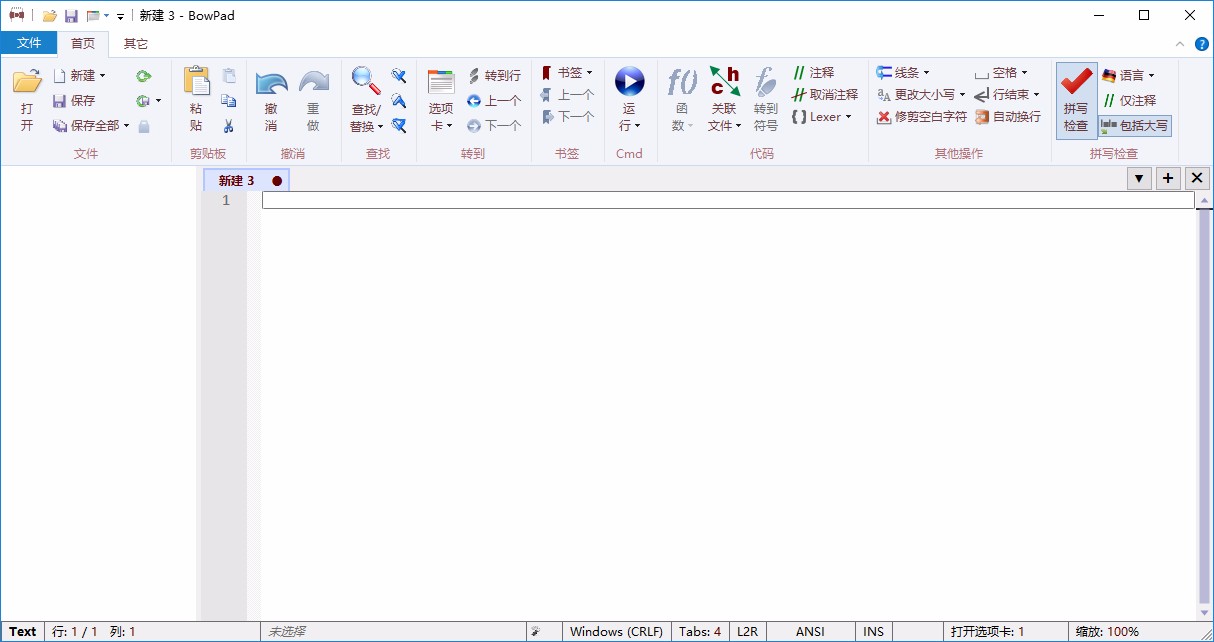Screen dimensions: 1214x642
Task: Open the 文件 file menu tab
Action: pos(29,43)
